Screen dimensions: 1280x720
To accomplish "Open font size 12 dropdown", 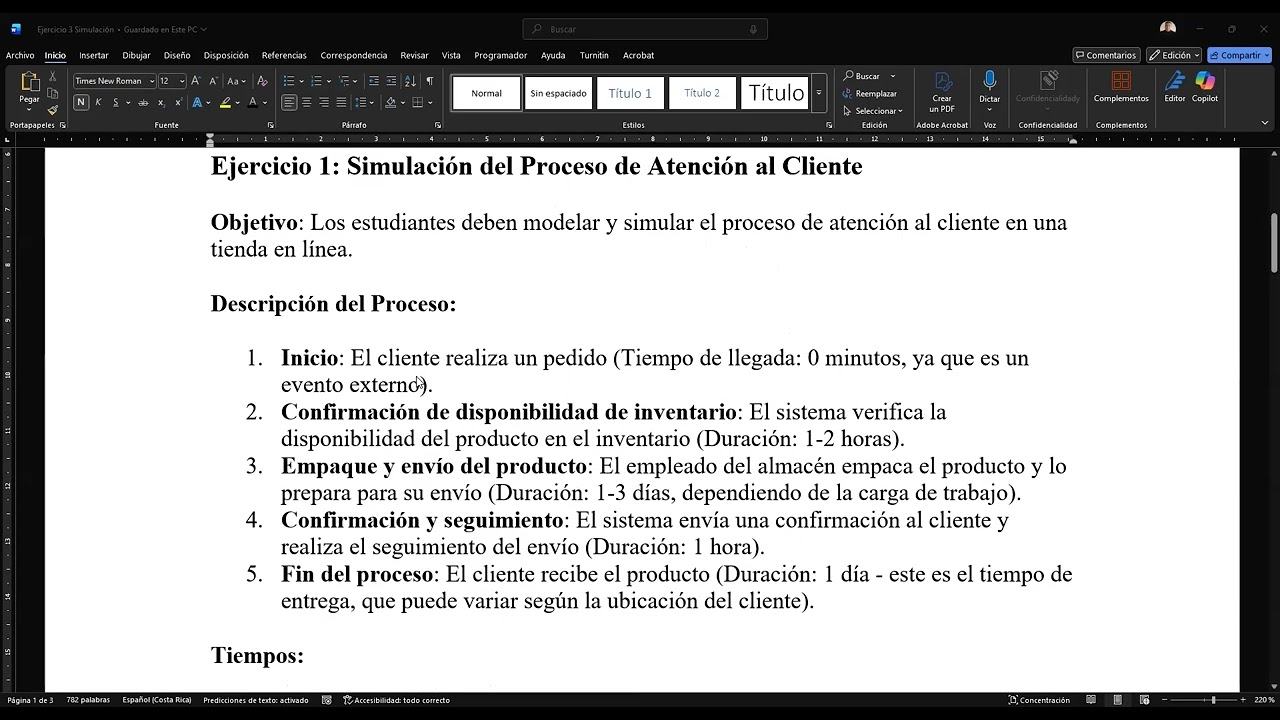I will click(182, 81).
